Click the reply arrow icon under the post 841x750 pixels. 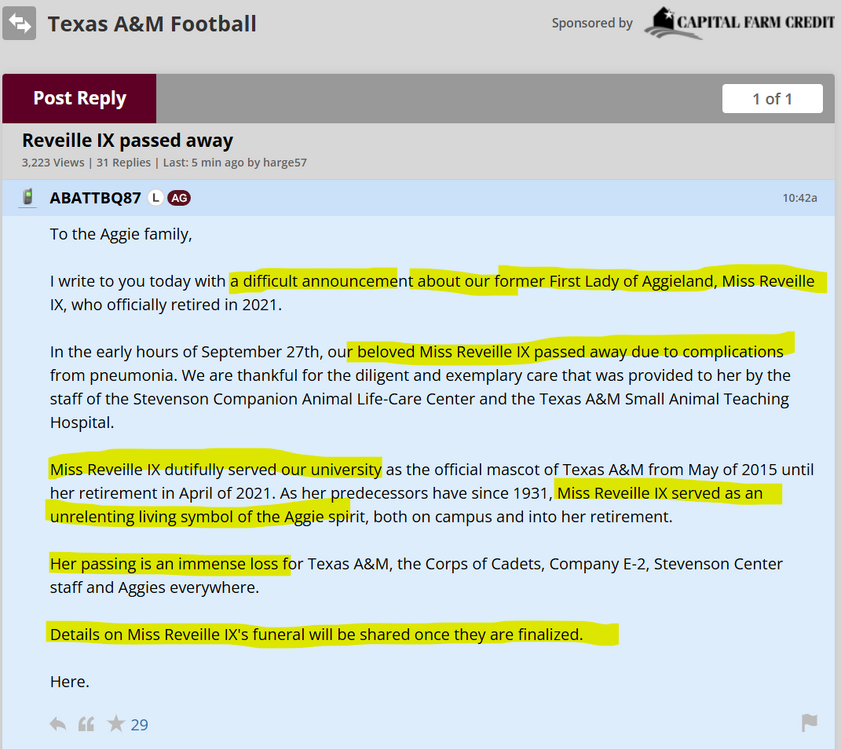tap(58, 723)
